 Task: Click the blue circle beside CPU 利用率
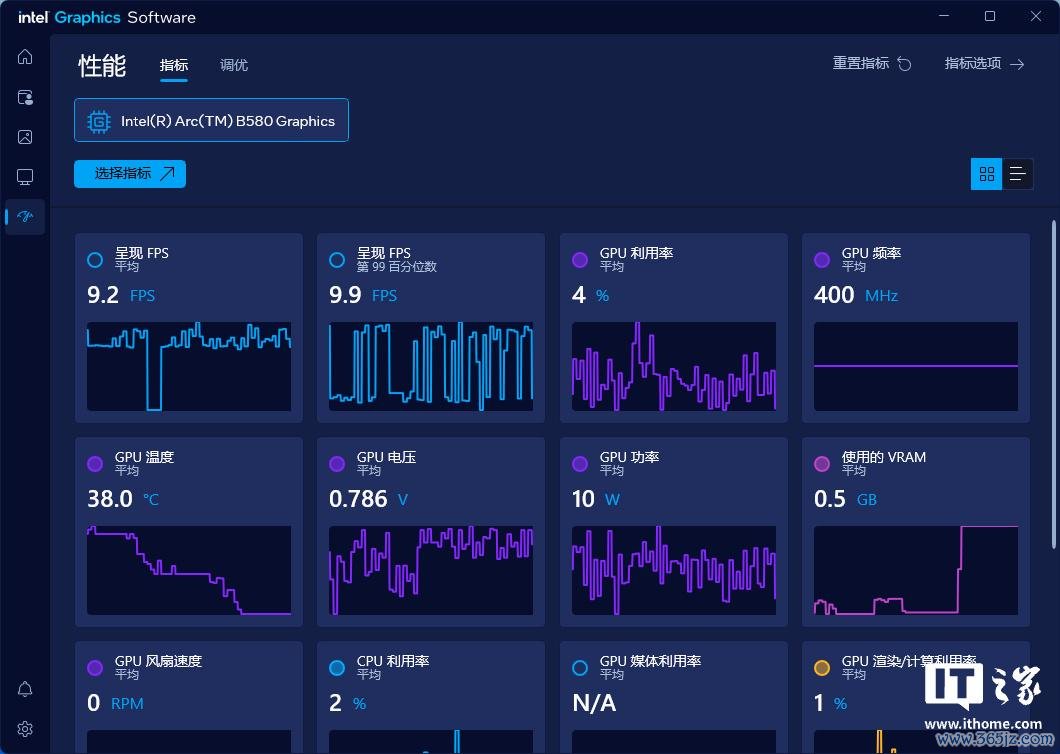(337, 668)
